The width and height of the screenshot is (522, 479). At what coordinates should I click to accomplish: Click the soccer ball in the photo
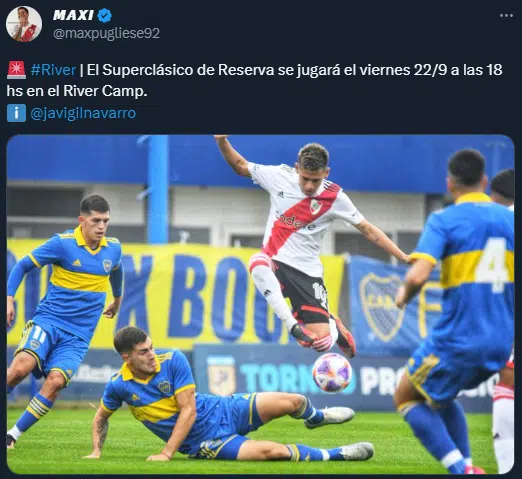point(332,372)
